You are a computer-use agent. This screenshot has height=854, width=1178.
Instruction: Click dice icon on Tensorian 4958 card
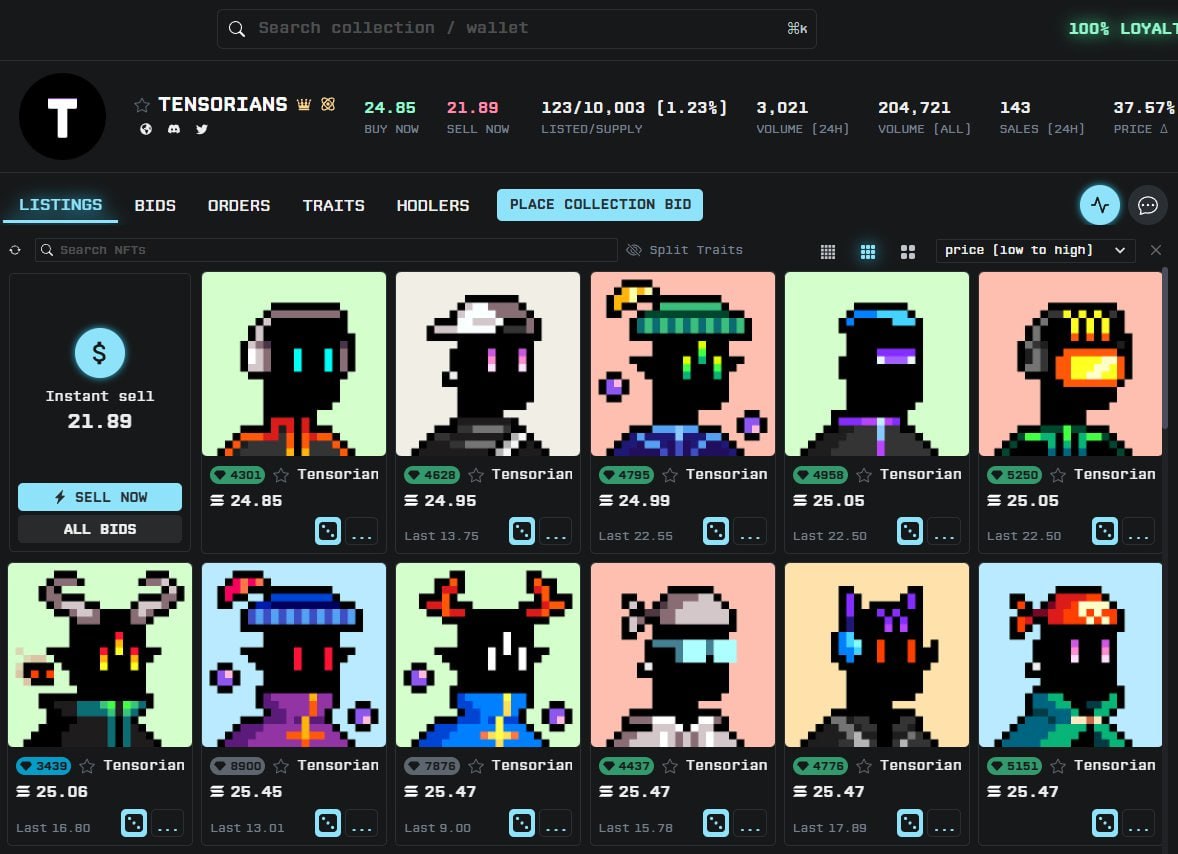click(910, 531)
